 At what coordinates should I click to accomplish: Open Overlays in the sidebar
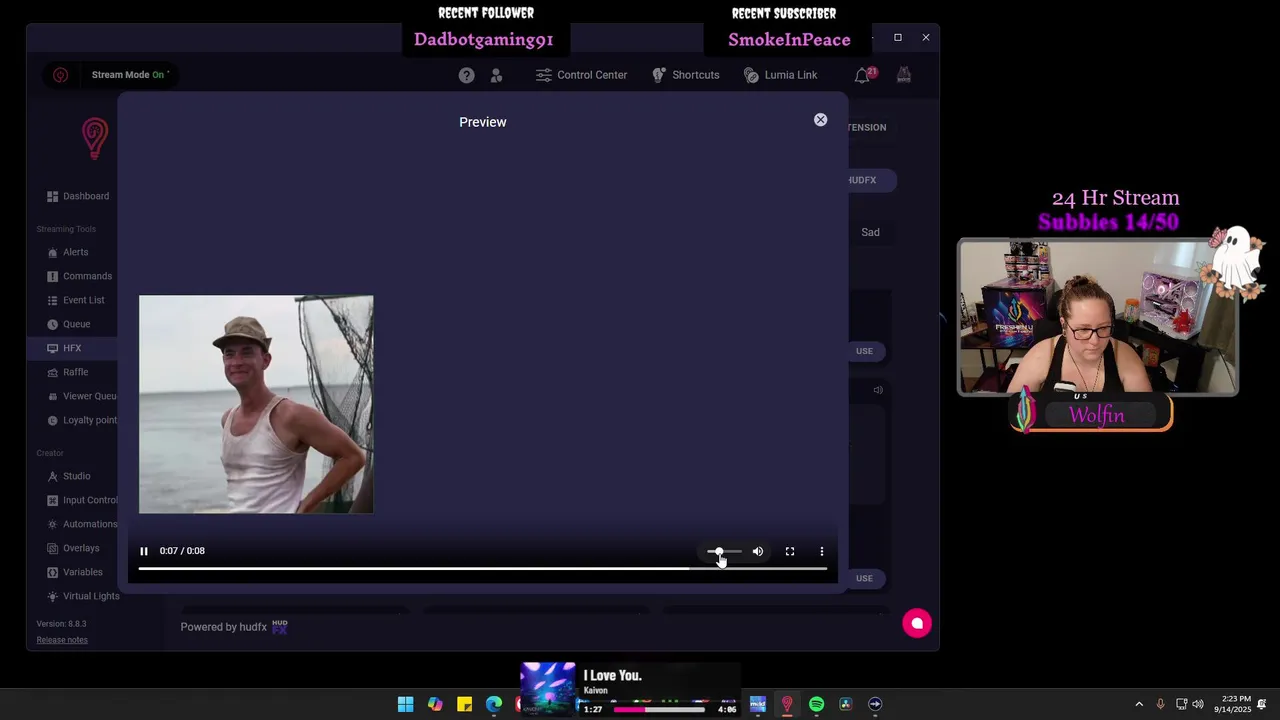click(73, 548)
